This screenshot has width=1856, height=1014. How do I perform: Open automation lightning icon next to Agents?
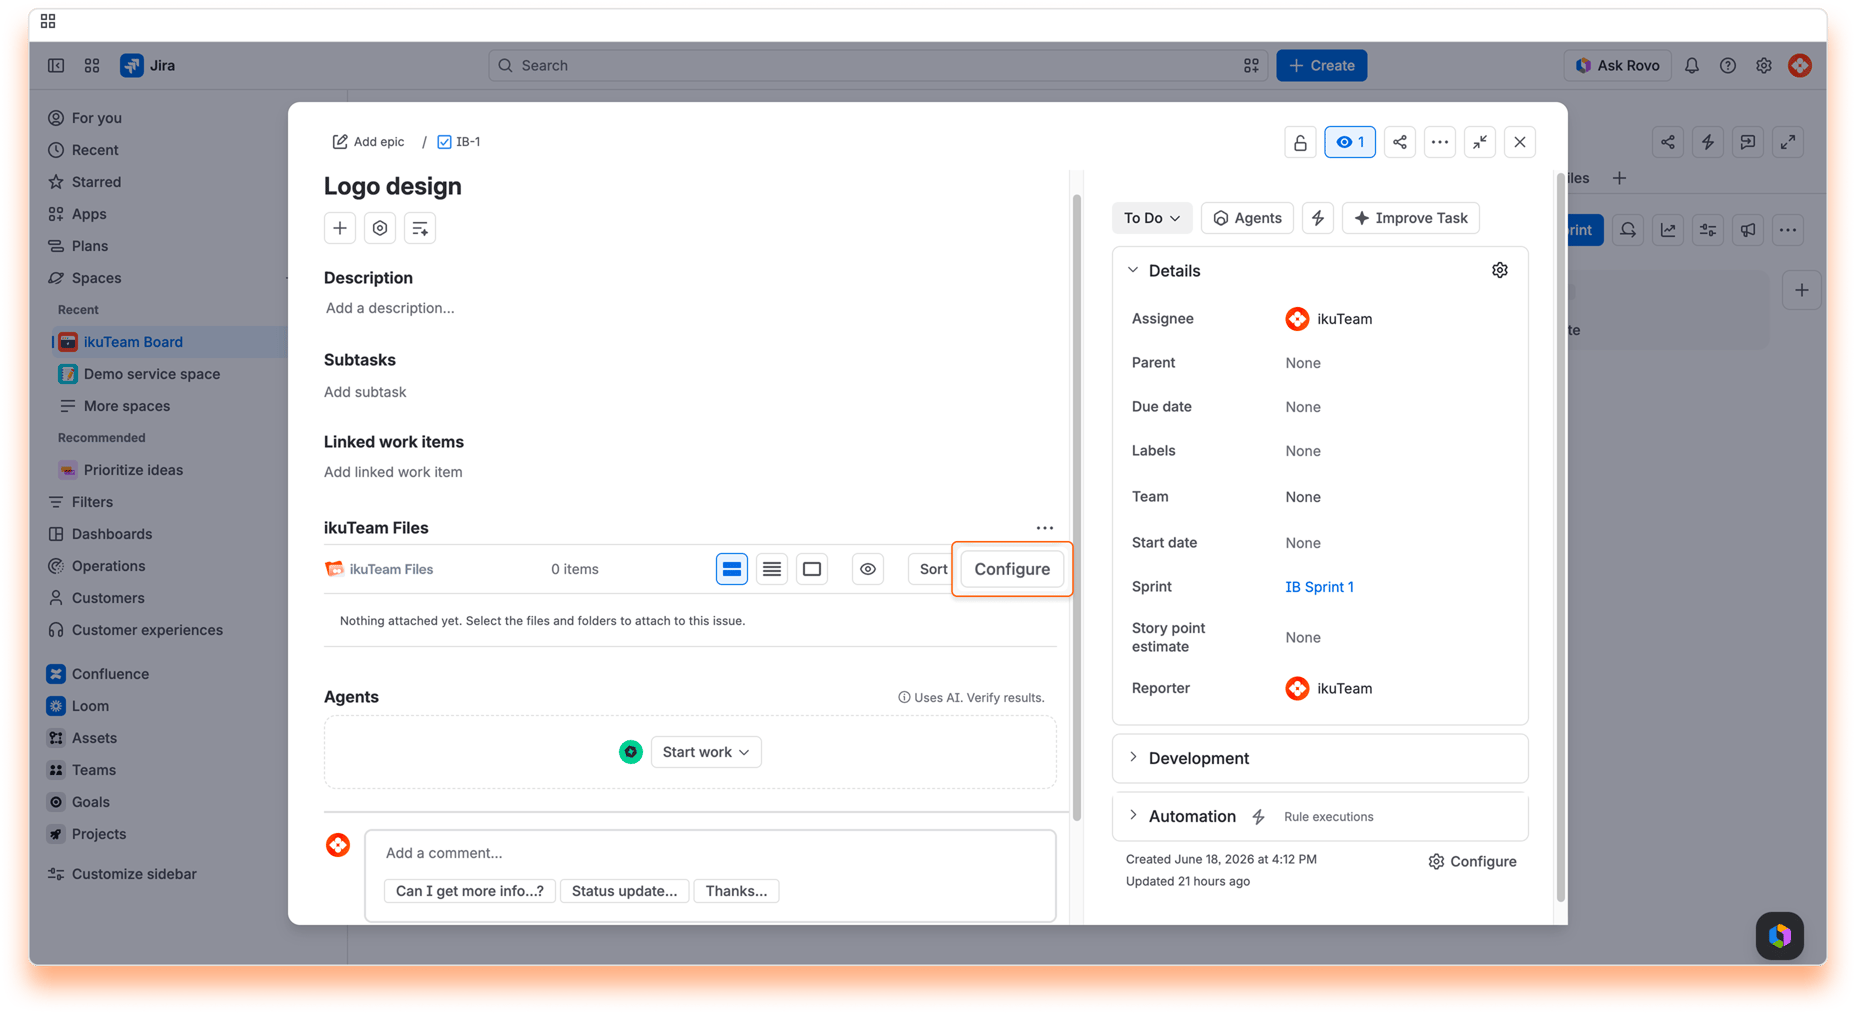1318,218
